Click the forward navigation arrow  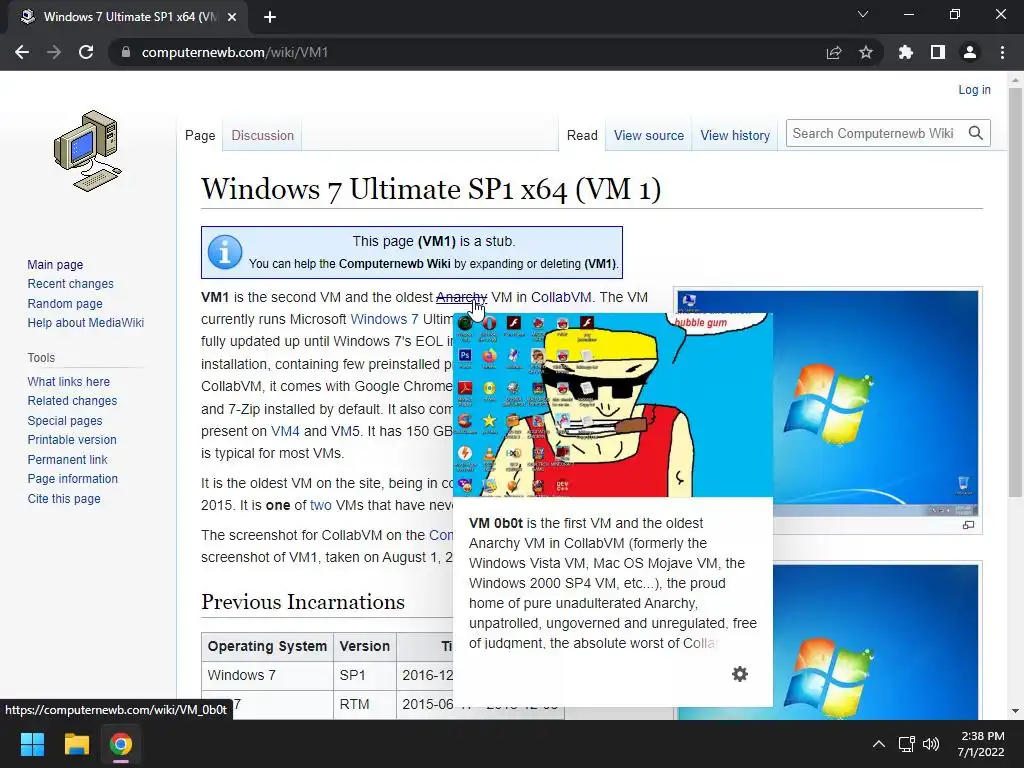[54, 52]
